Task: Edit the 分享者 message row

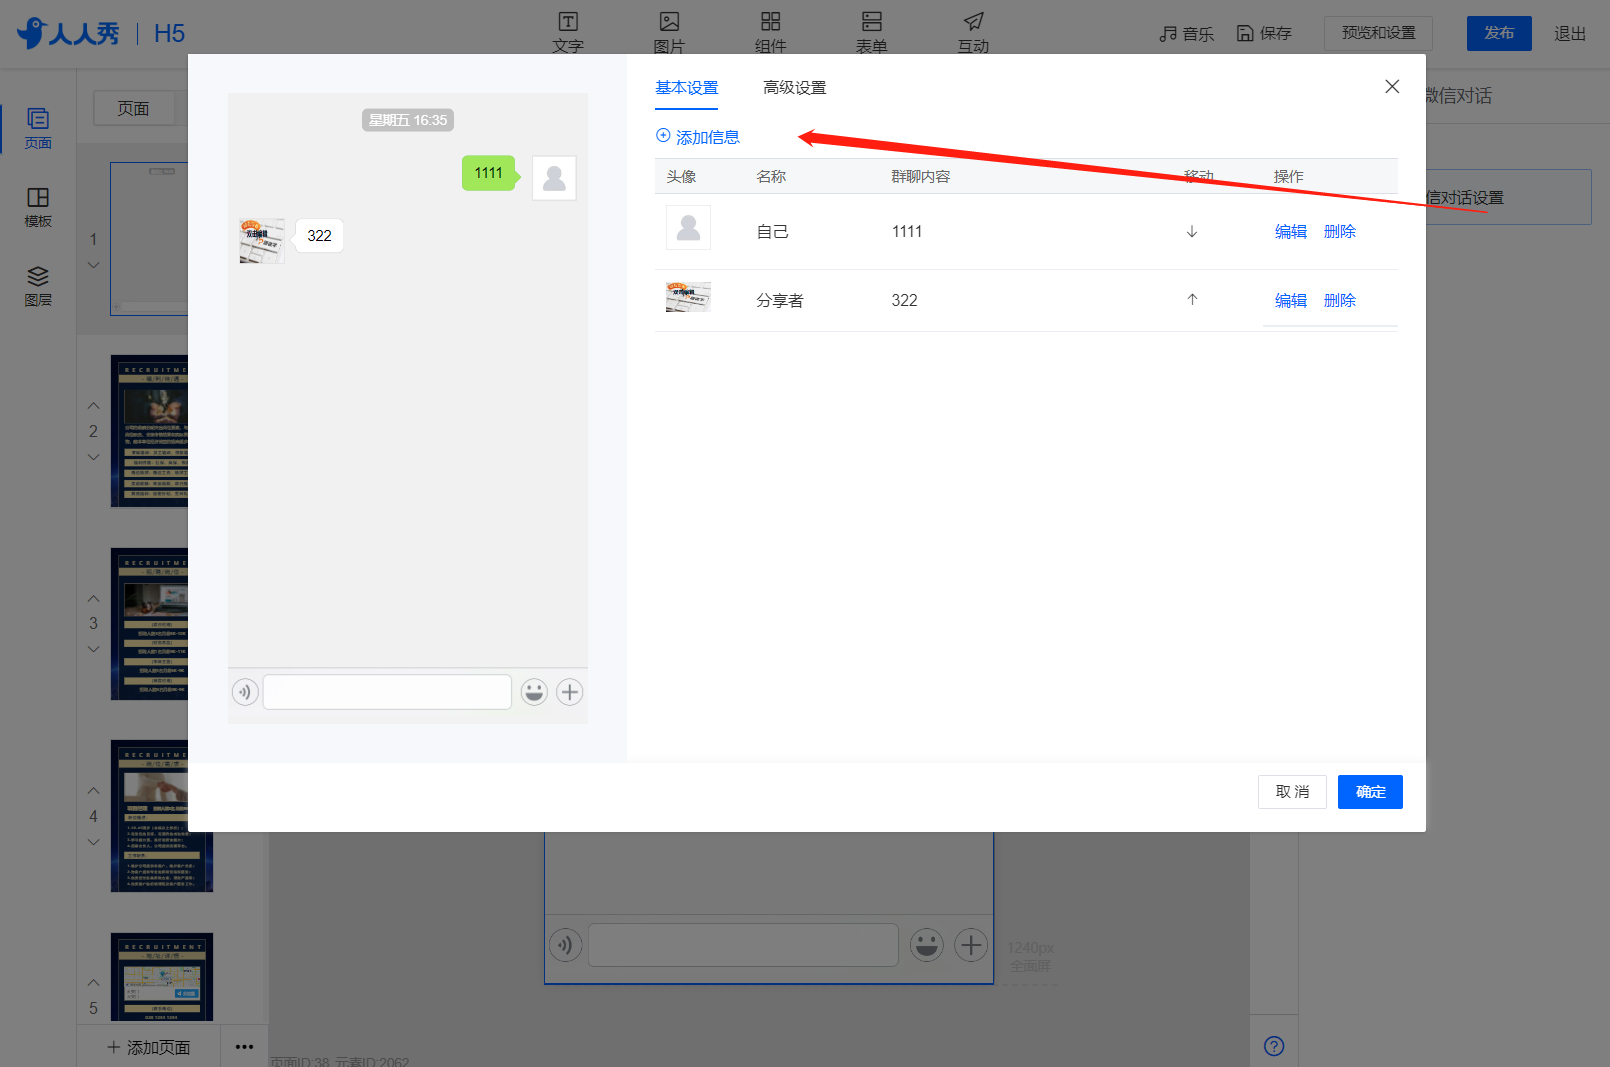Action: 1291,300
